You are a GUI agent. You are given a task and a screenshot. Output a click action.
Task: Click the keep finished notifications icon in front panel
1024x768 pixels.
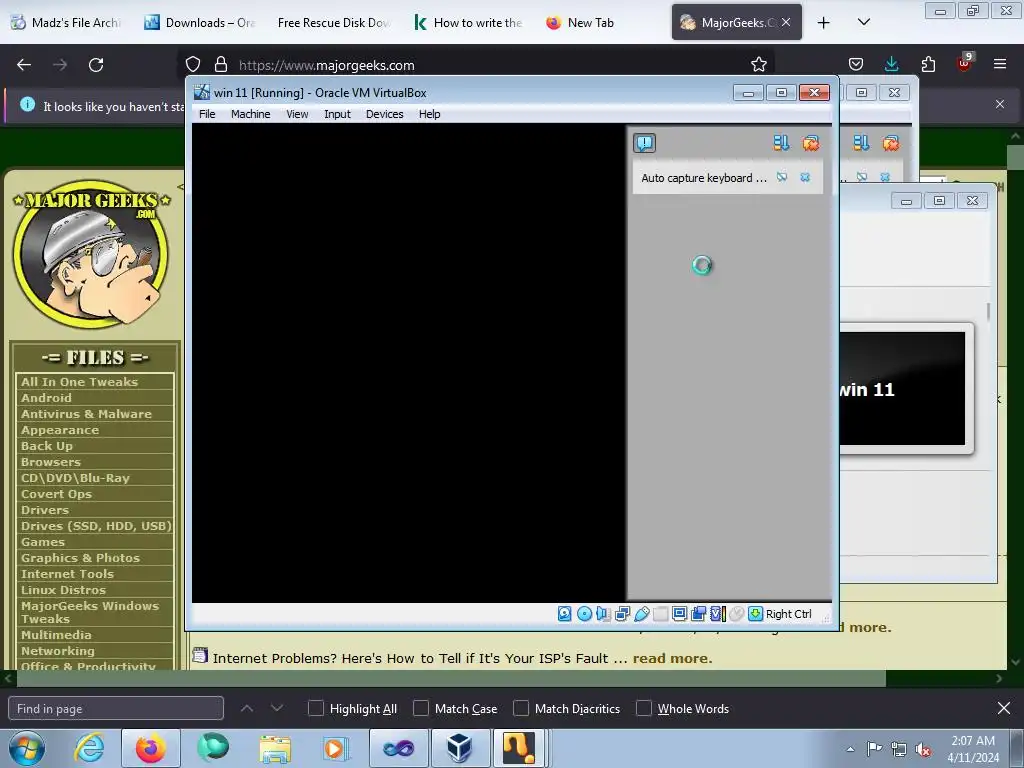781,143
